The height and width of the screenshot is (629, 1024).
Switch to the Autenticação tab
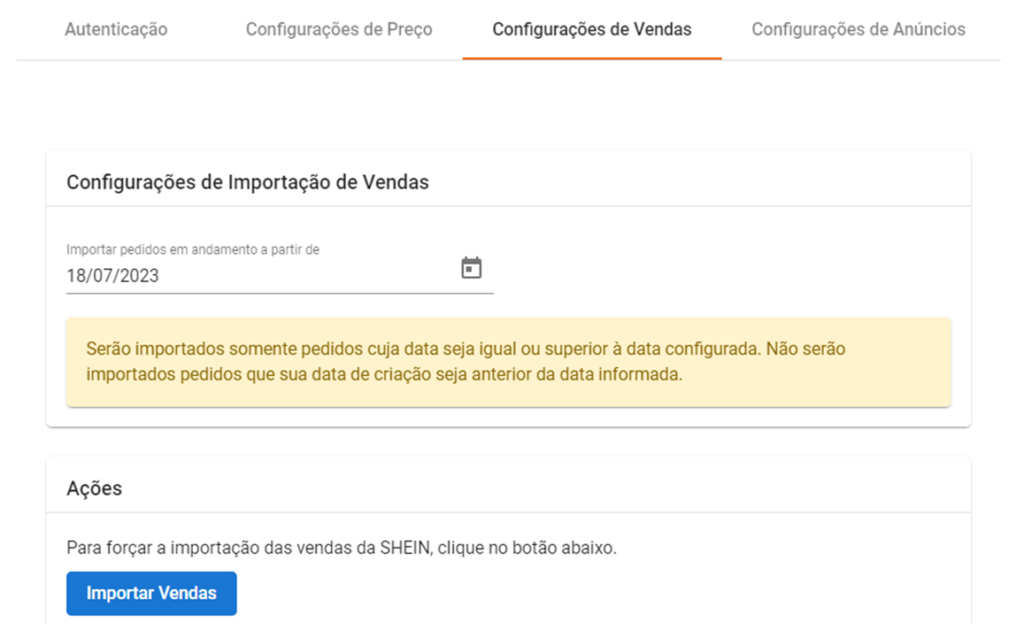click(116, 29)
